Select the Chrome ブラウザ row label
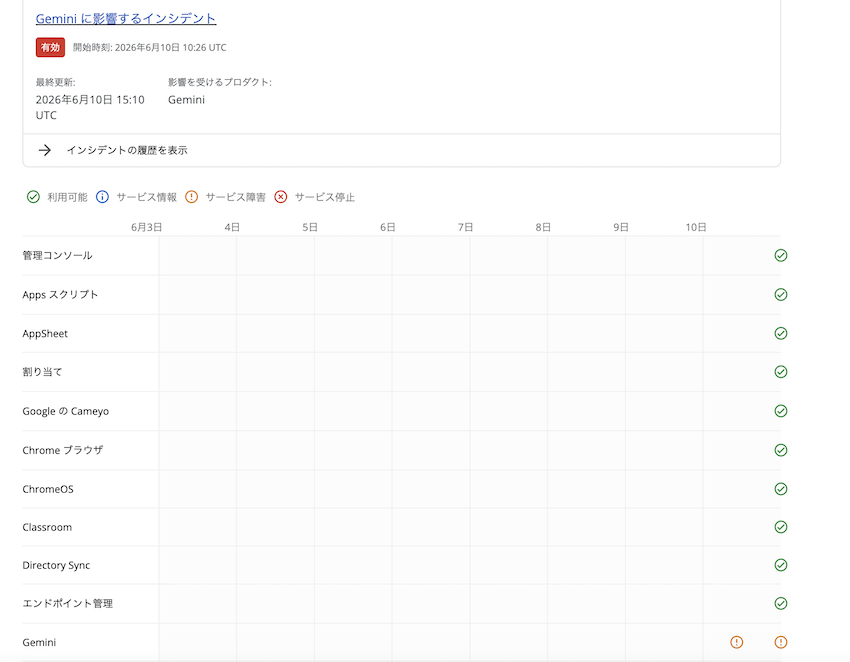Viewport: 850px width, 662px height. pos(62,450)
